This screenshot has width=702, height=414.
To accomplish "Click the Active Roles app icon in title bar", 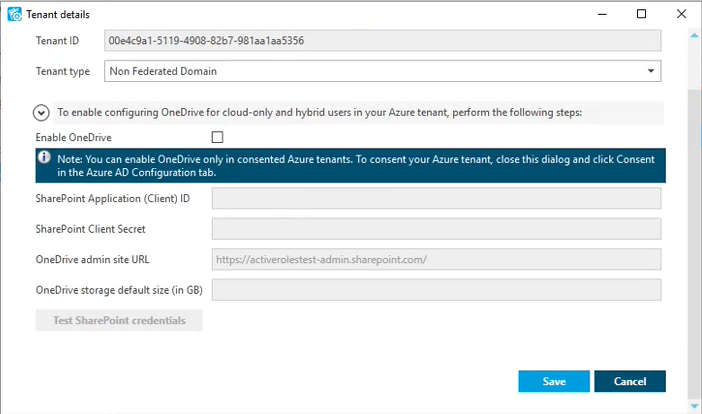I will click(14, 14).
